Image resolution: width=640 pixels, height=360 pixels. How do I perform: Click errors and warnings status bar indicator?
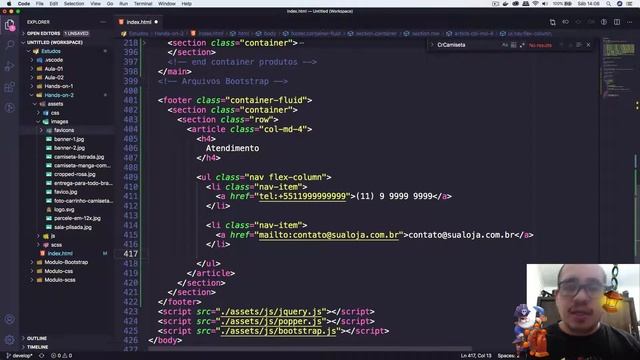[62, 356]
